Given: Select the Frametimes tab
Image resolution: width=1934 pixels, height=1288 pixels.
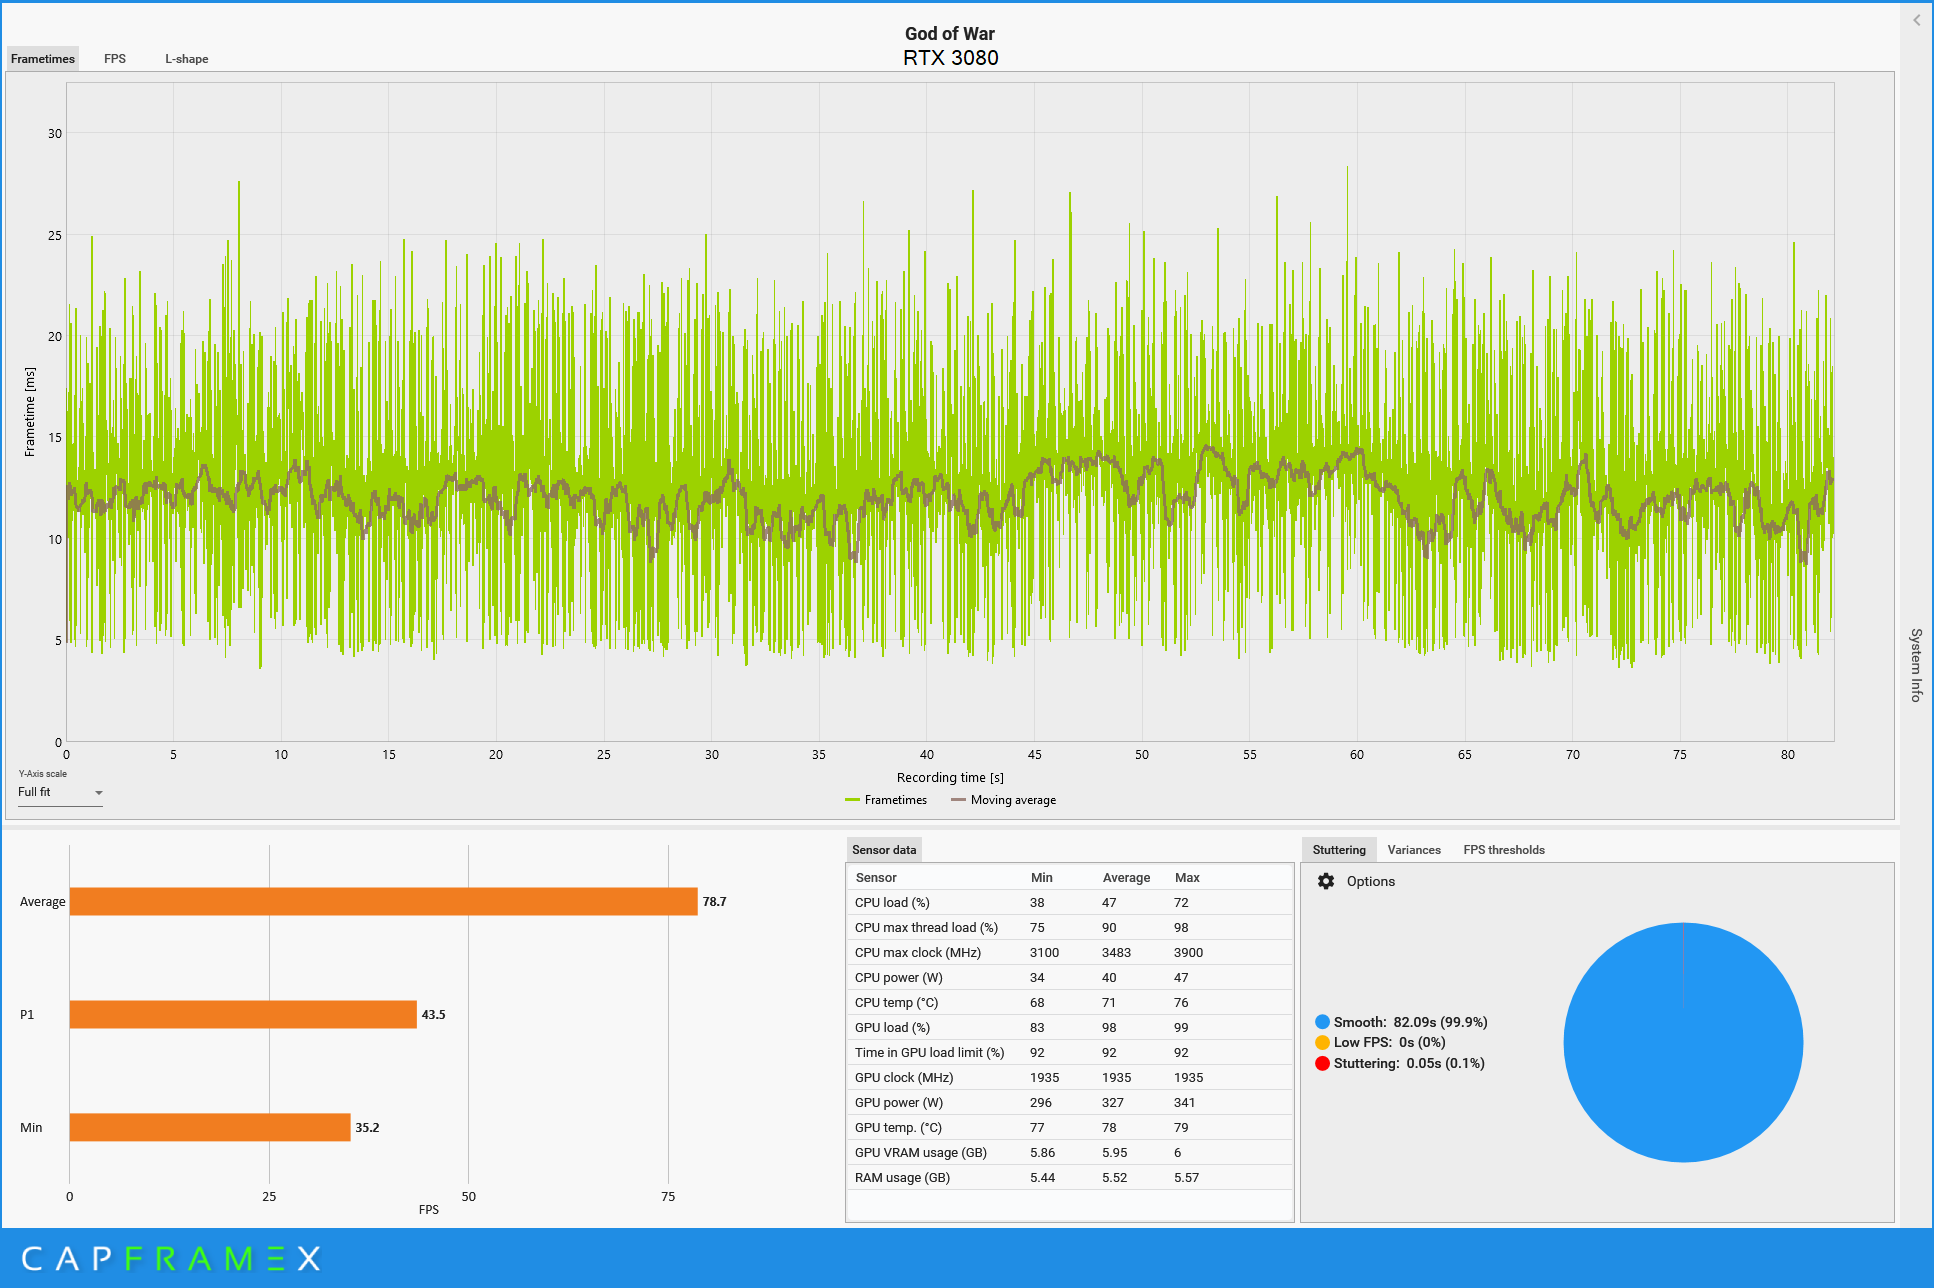Looking at the screenshot, I should click(x=43, y=59).
